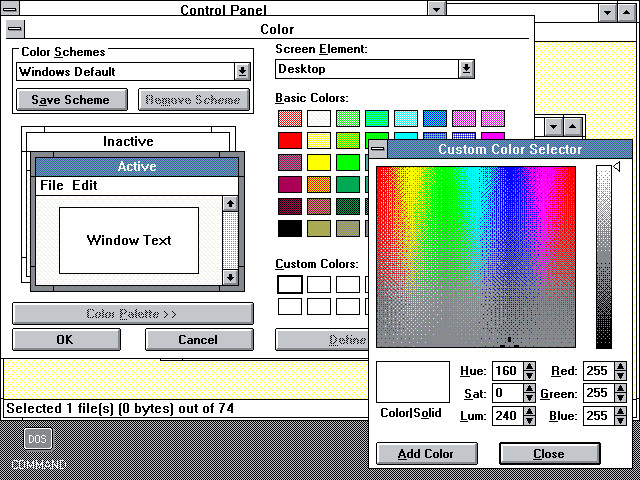
Task: Click the Sat value field
Action: point(507,393)
